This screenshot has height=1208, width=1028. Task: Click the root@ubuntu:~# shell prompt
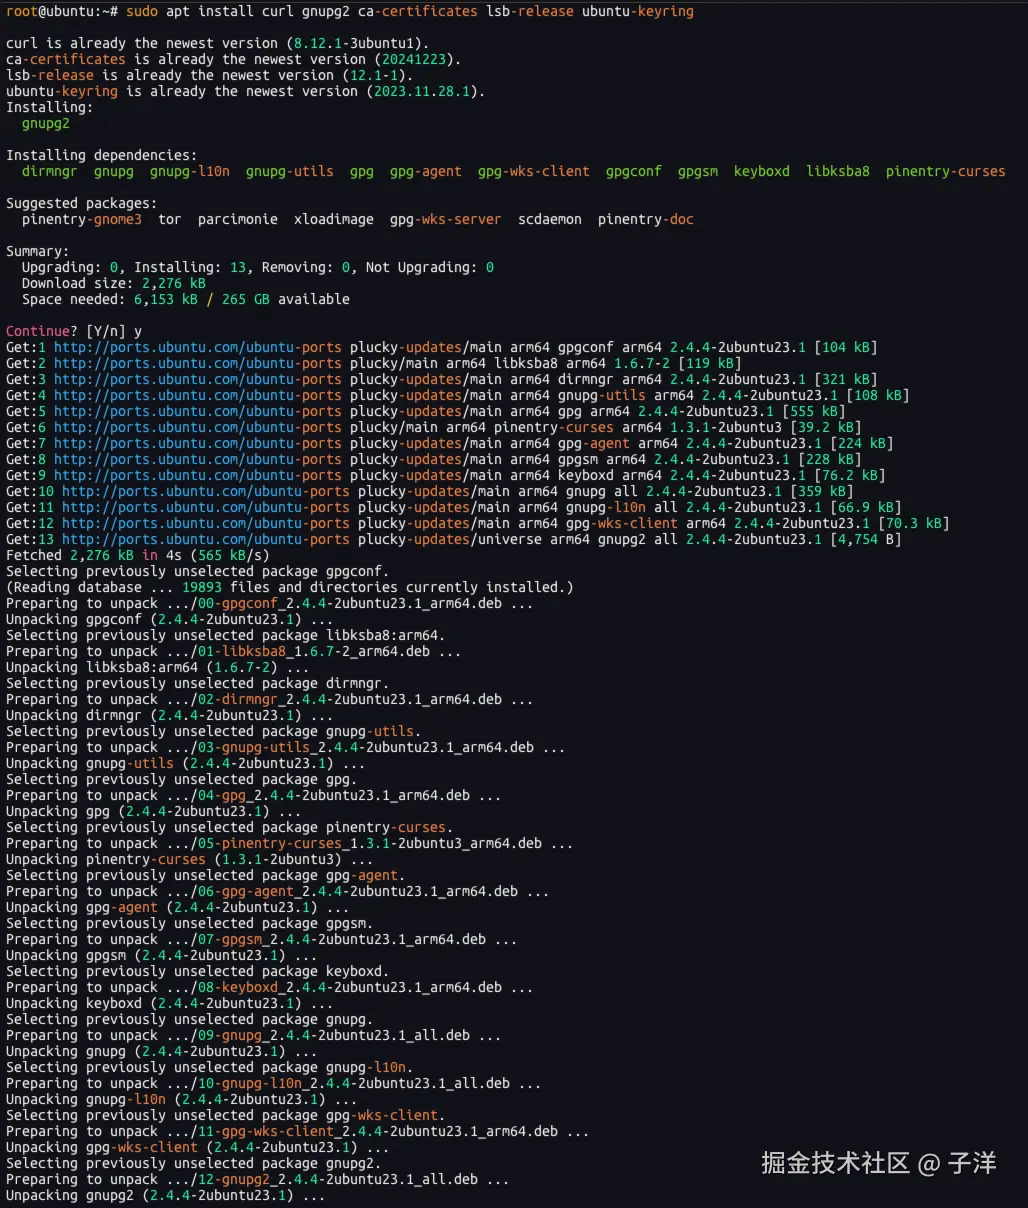click(62, 12)
